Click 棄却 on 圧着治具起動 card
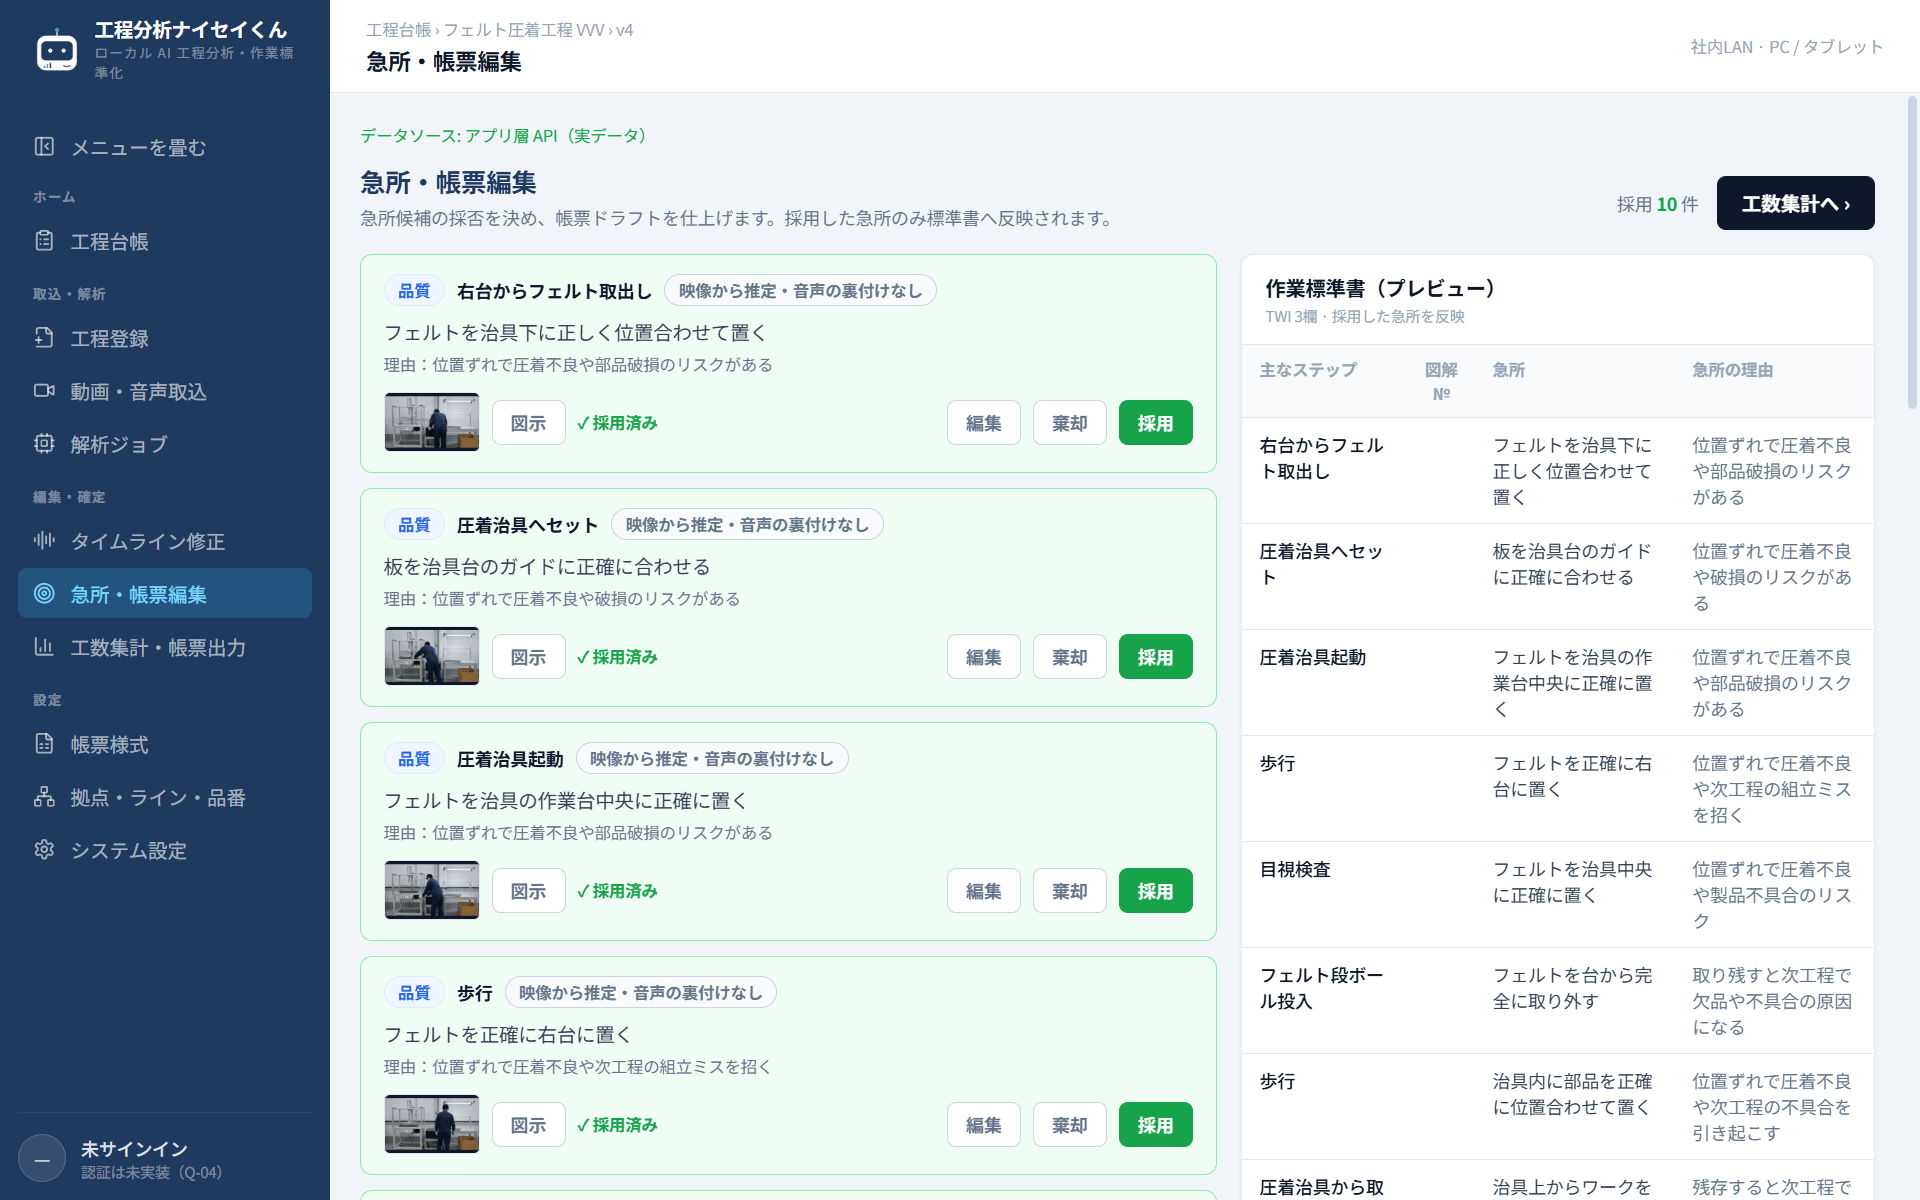The height and width of the screenshot is (1200, 1920). coord(1069,891)
